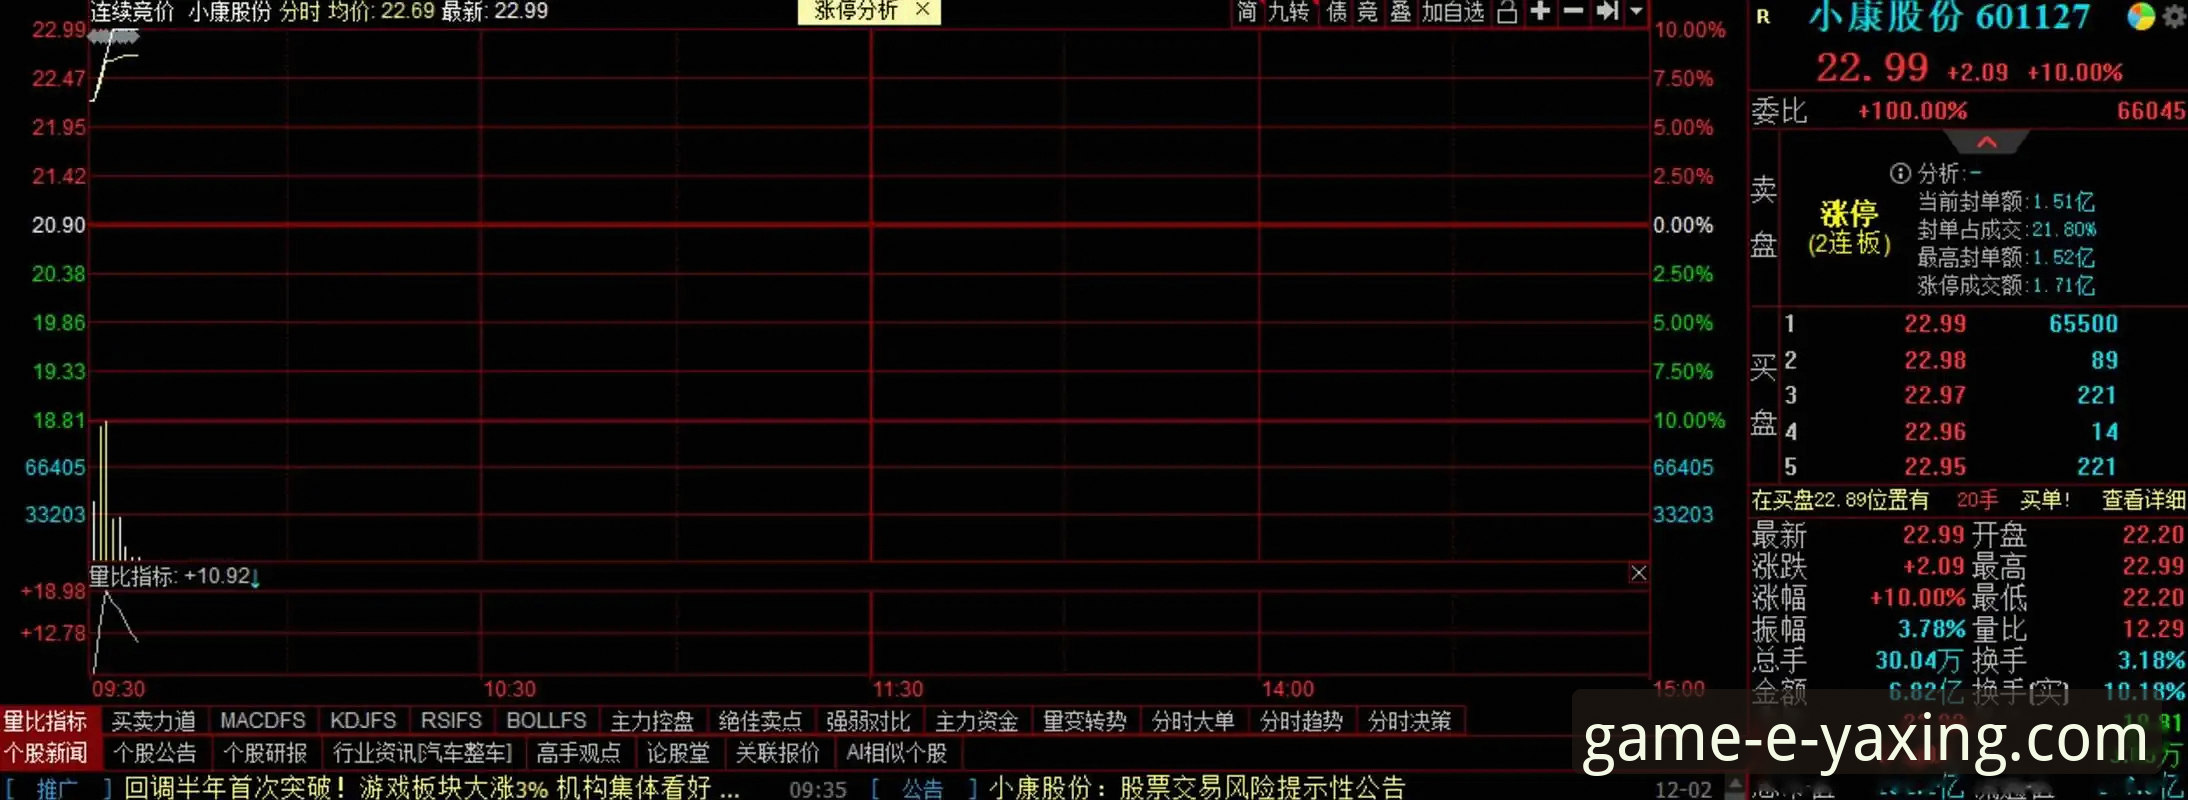Add stock via 加自选 button

tap(1453, 12)
